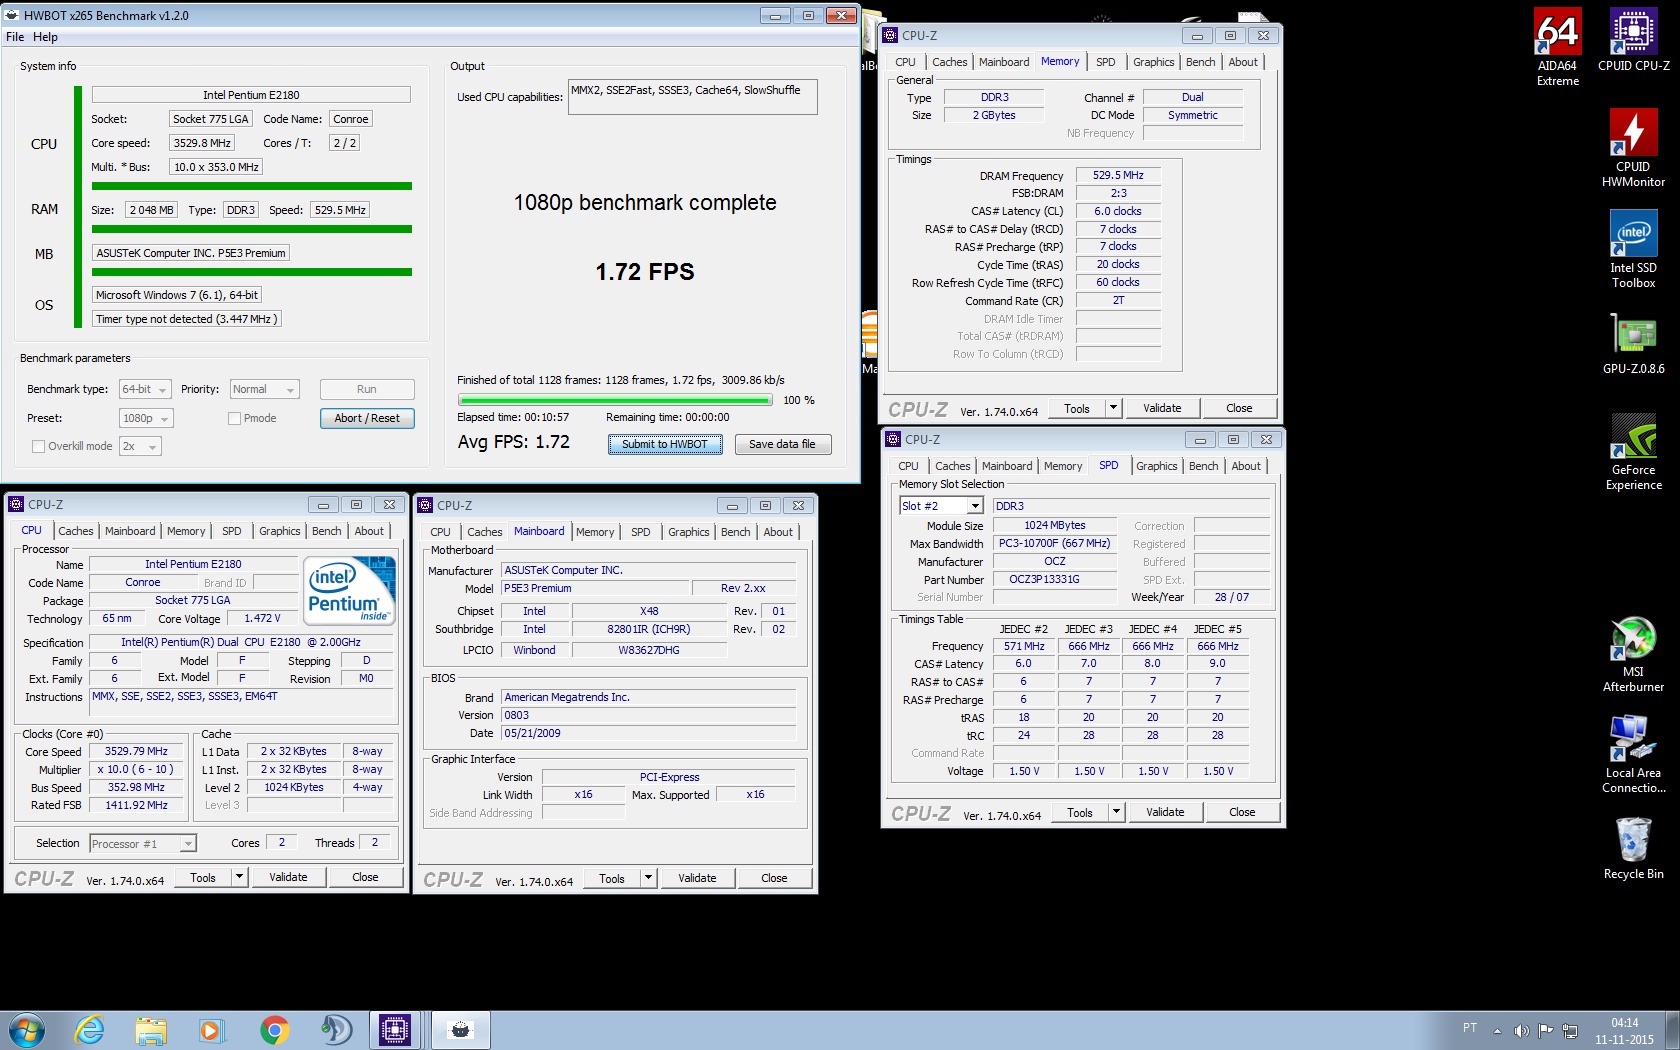The width and height of the screenshot is (1680, 1050).
Task: Expand Tools arrow in CPU-Z CPU window
Action: click(x=238, y=877)
